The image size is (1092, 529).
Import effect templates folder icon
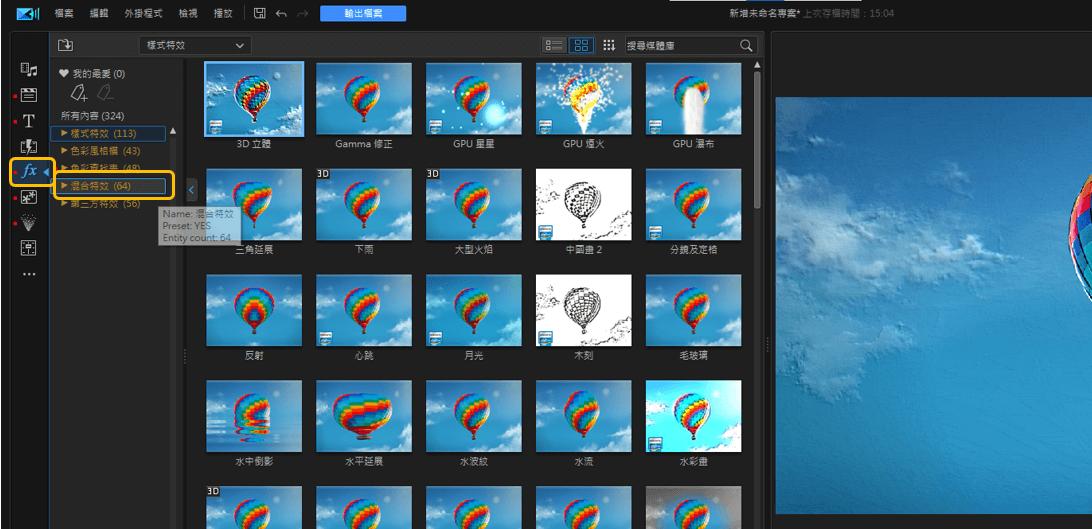coord(65,45)
